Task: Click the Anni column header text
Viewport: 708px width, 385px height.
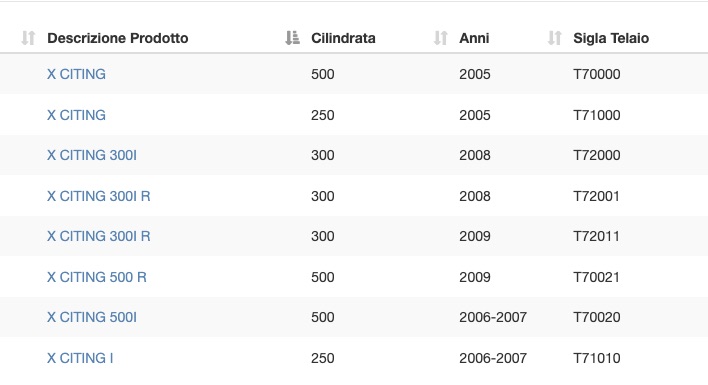Action: click(x=474, y=38)
